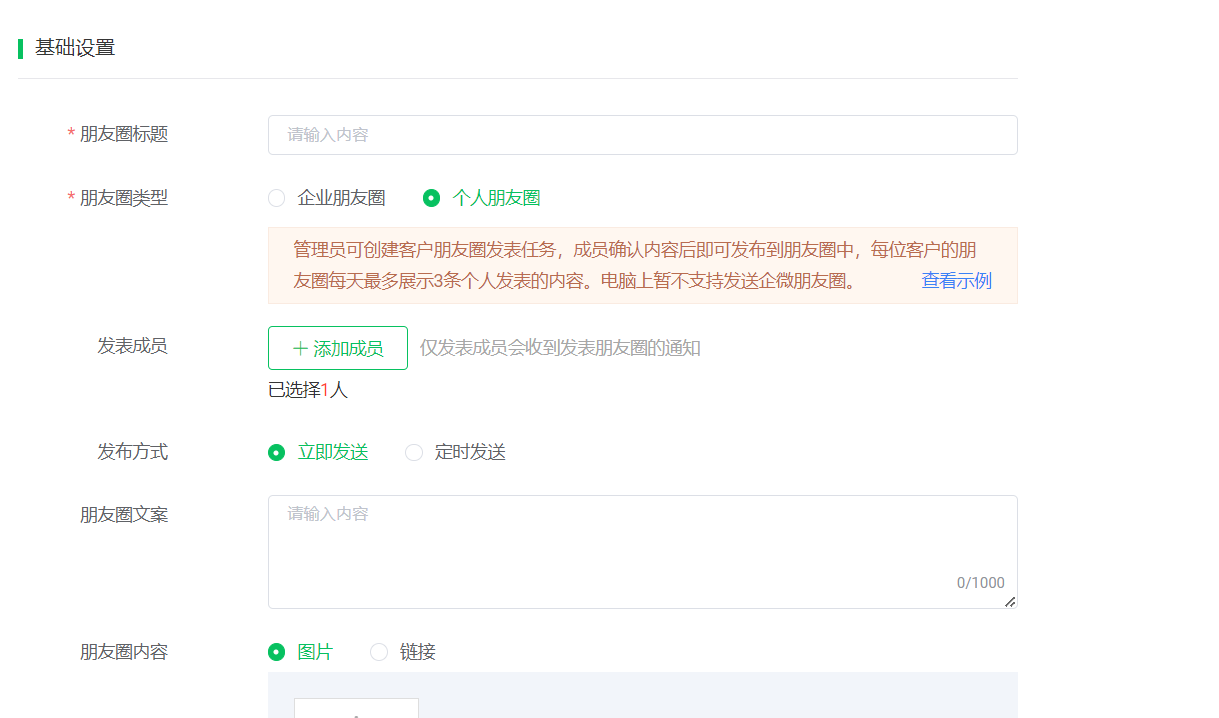This screenshot has height=718, width=1219.
Task: Click the textarea resize handle corner
Action: pyautogui.click(x=1010, y=602)
